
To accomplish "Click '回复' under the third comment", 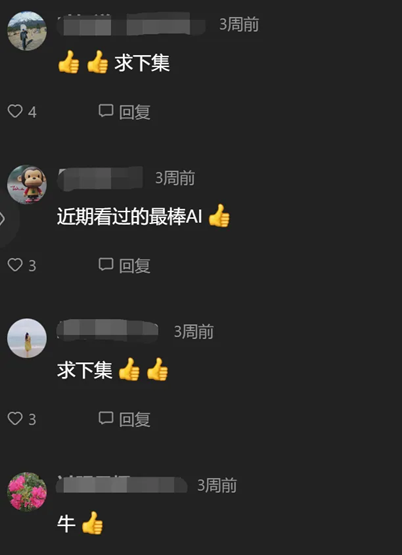I will [134, 419].
